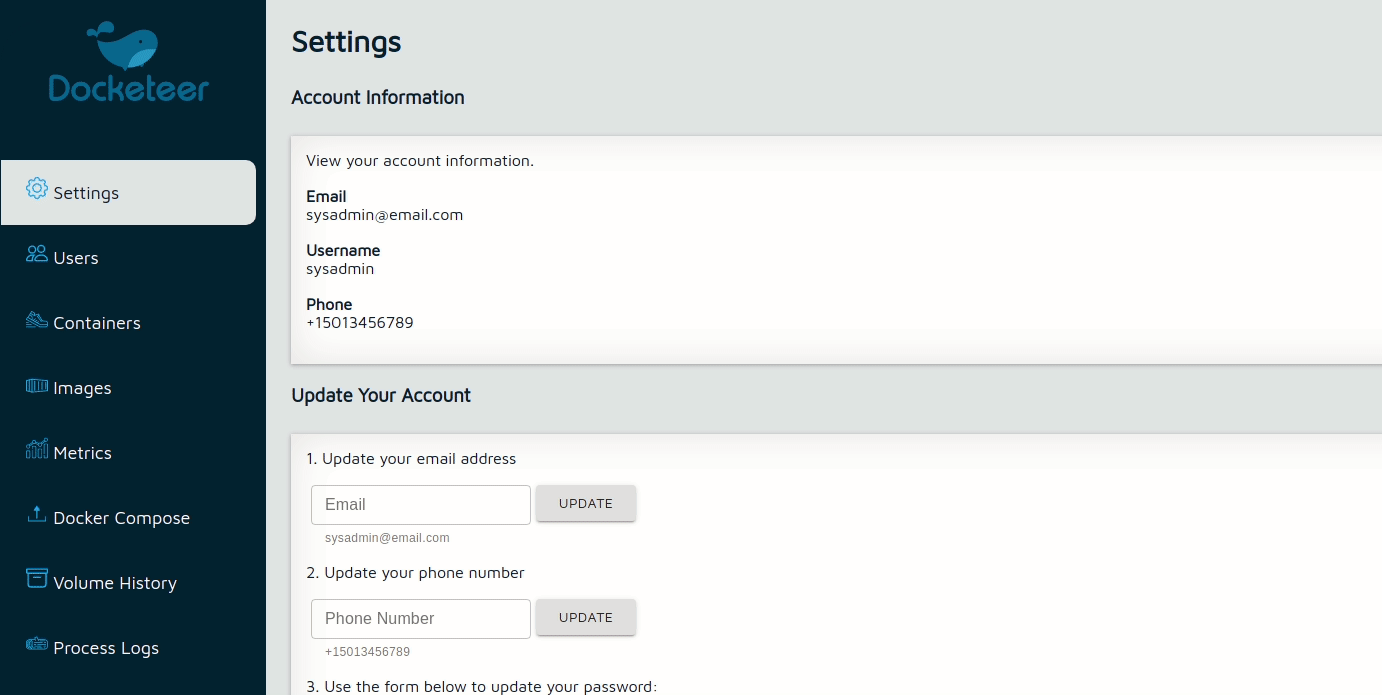The width and height of the screenshot is (1382, 695).
Task: Click 'View your account information.' text
Action: (x=420, y=161)
